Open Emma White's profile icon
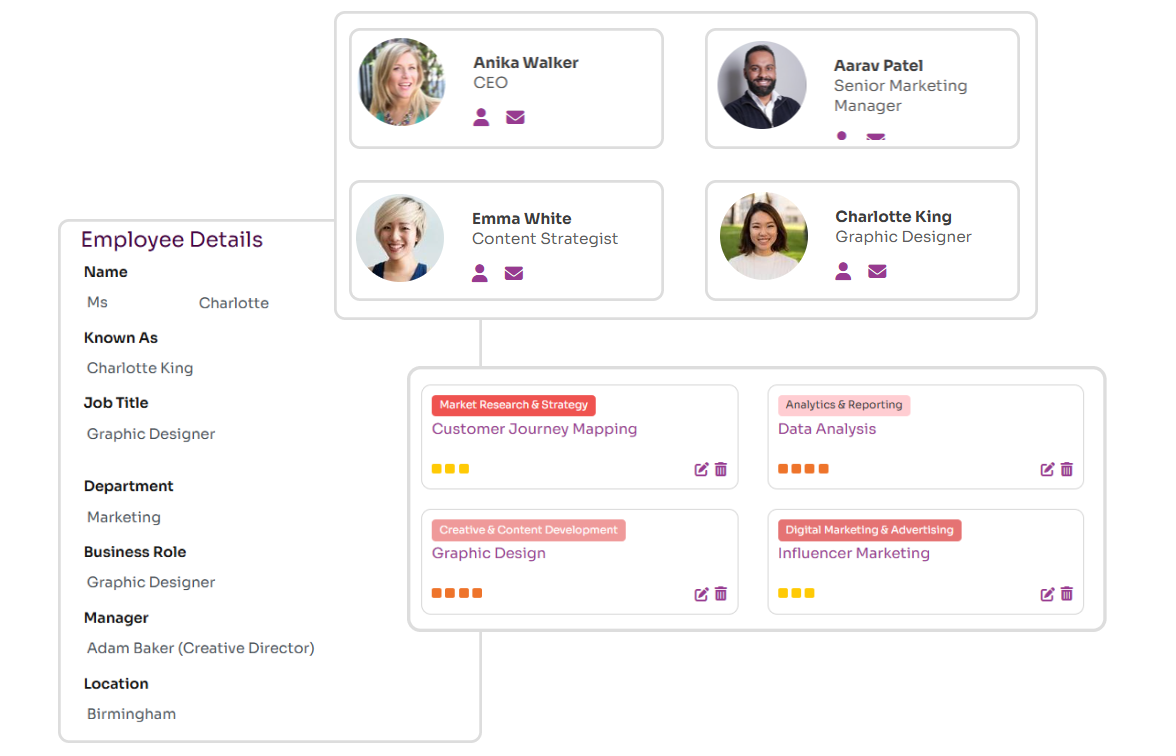Image resolution: width=1176 pixels, height=756 pixels. click(480, 273)
